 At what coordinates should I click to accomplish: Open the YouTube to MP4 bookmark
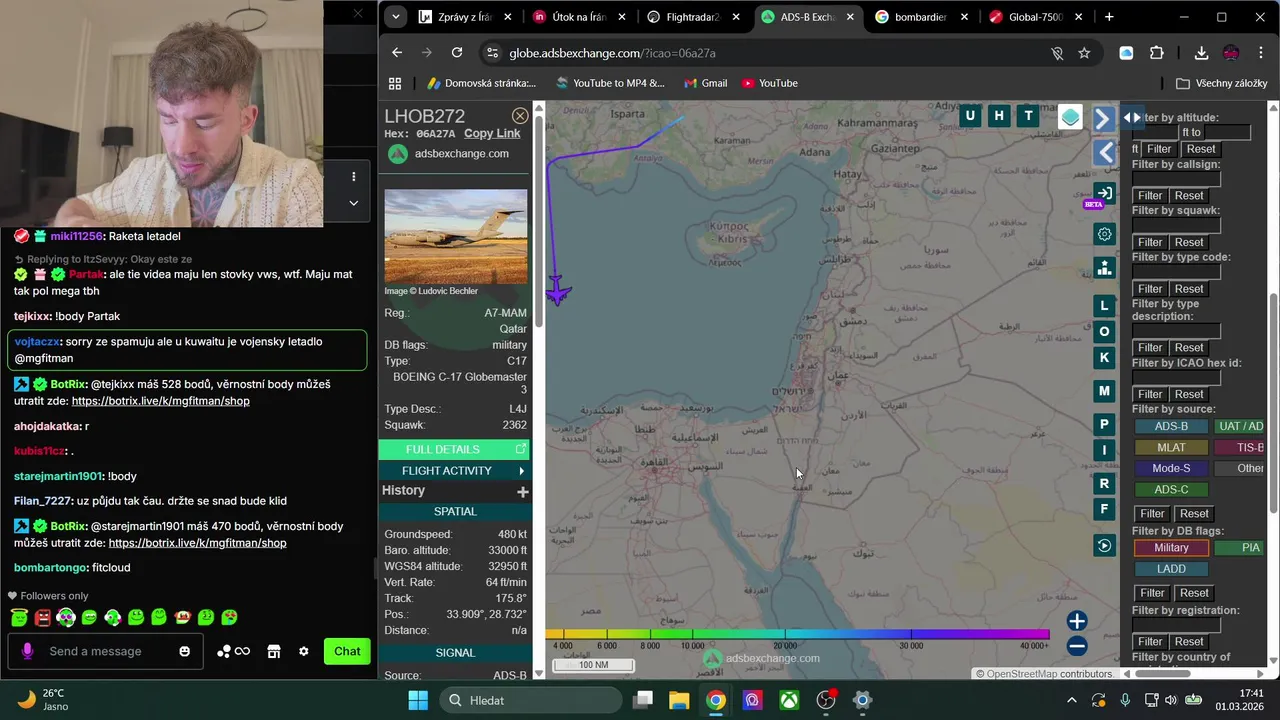click(610, 83)
